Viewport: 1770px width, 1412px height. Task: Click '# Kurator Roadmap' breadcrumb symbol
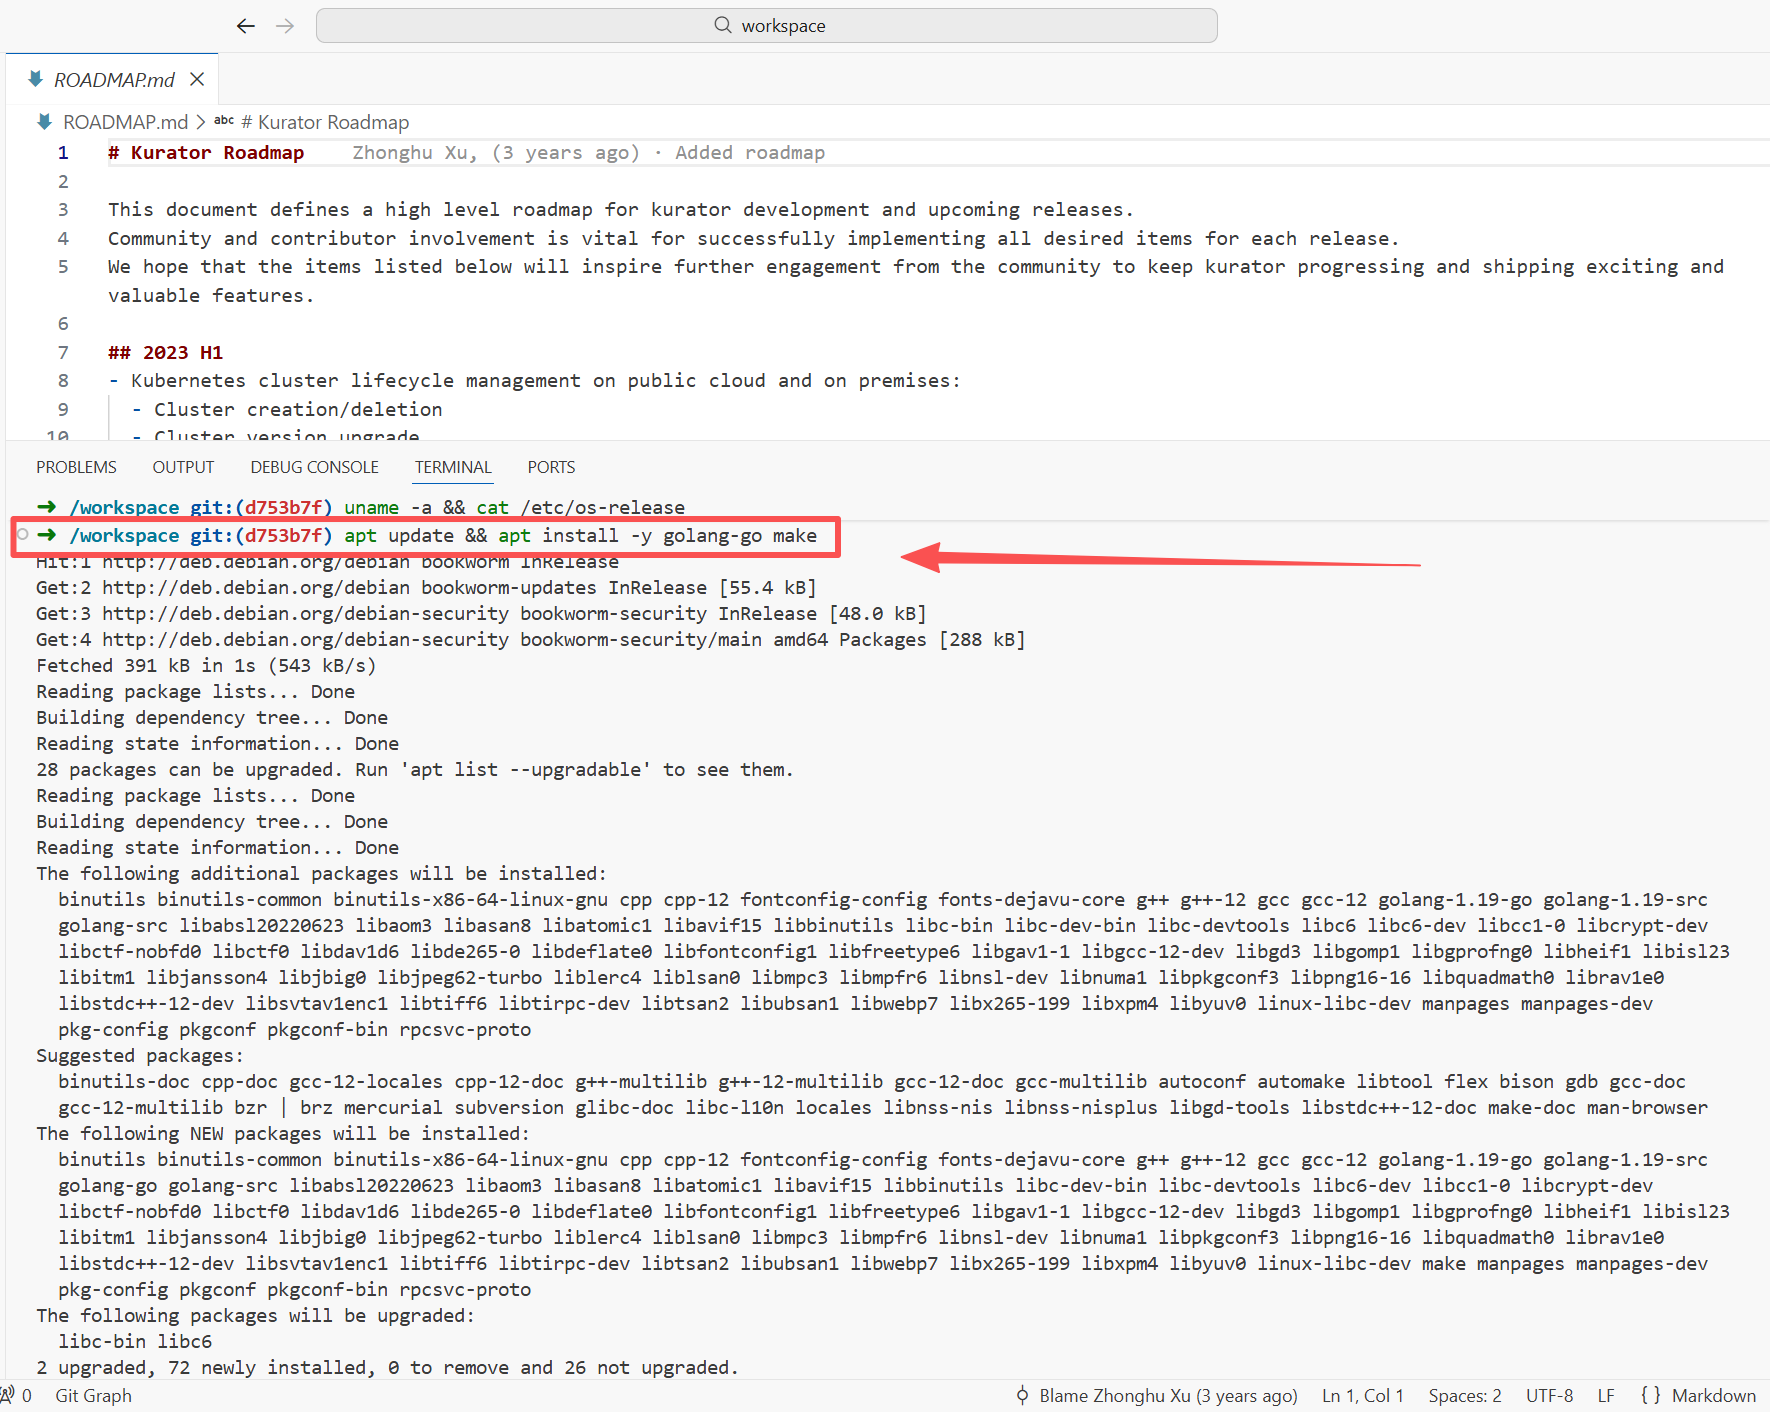tap(325, 122)
